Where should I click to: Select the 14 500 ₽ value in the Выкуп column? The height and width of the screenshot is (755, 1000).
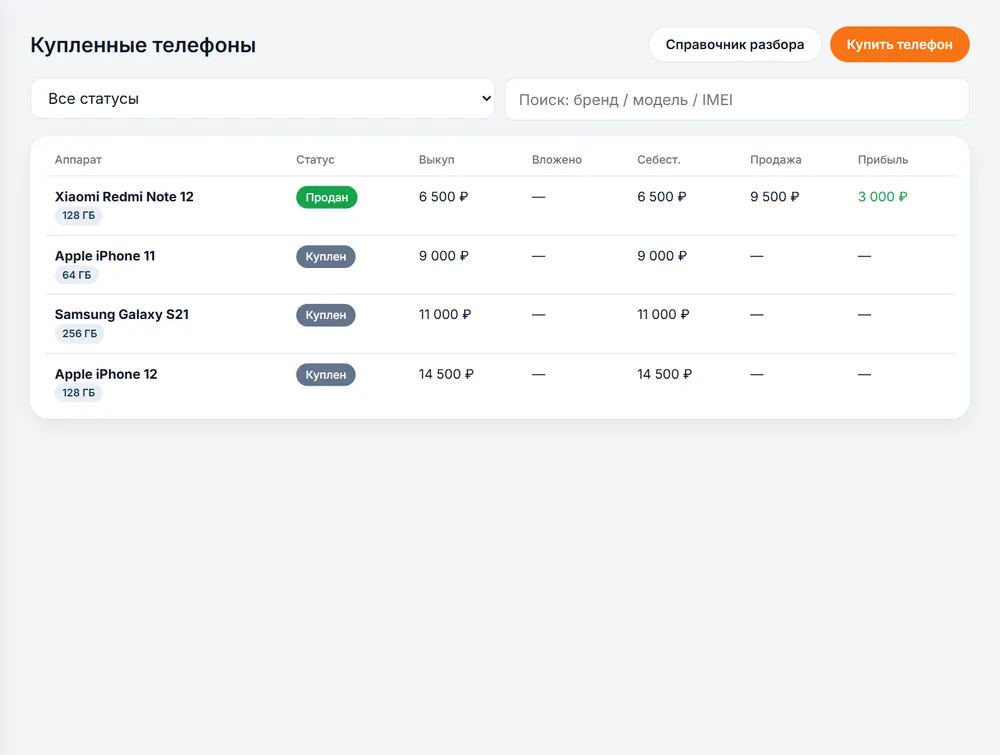(x=446, y=374)
